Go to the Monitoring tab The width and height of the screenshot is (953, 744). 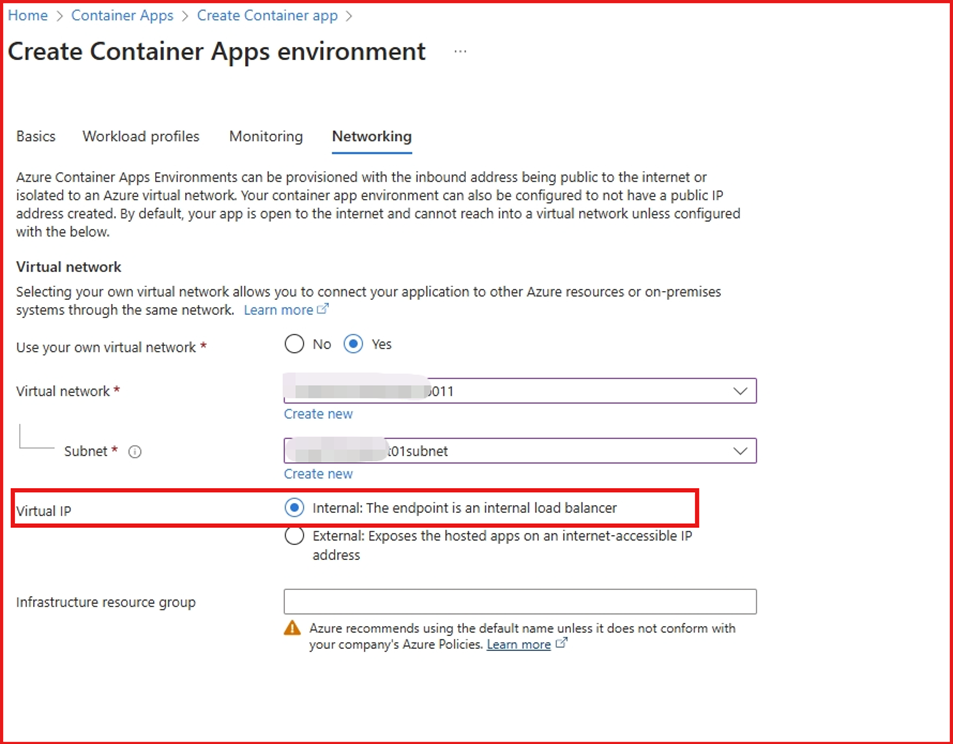coord(266,136)
